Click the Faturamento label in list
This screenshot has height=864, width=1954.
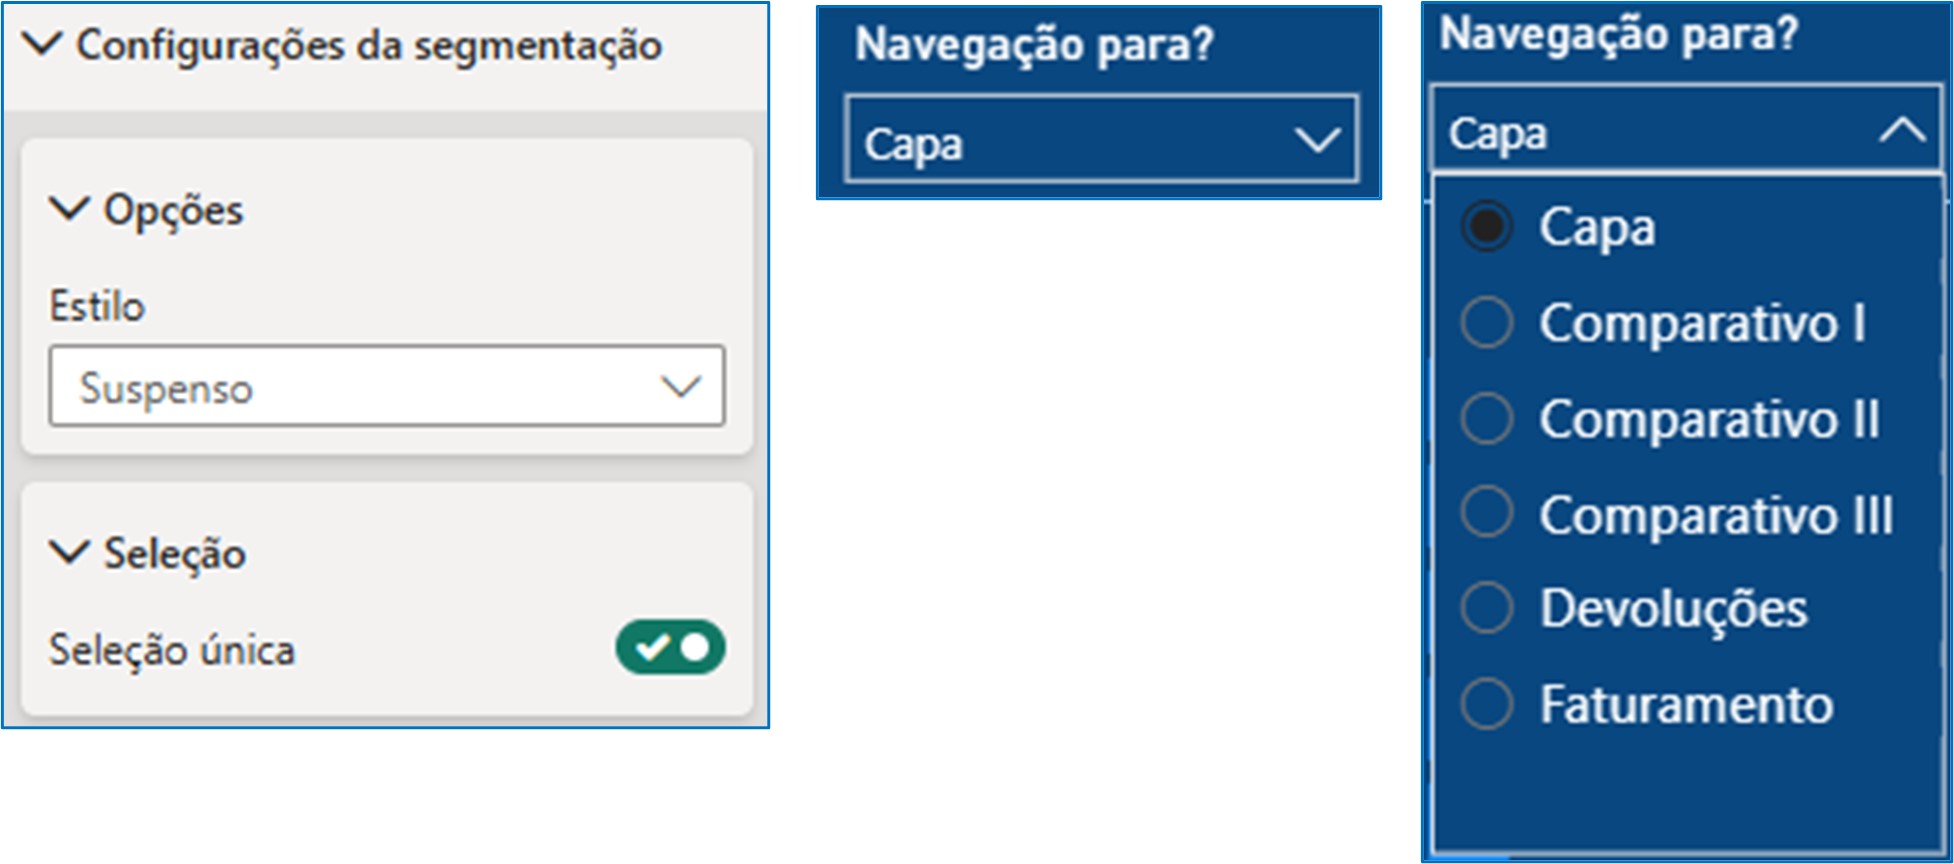coord(1686,704)
